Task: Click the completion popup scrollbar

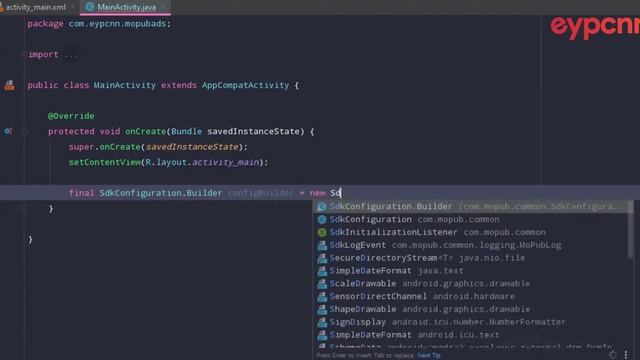Action: [x=631, y=230]
